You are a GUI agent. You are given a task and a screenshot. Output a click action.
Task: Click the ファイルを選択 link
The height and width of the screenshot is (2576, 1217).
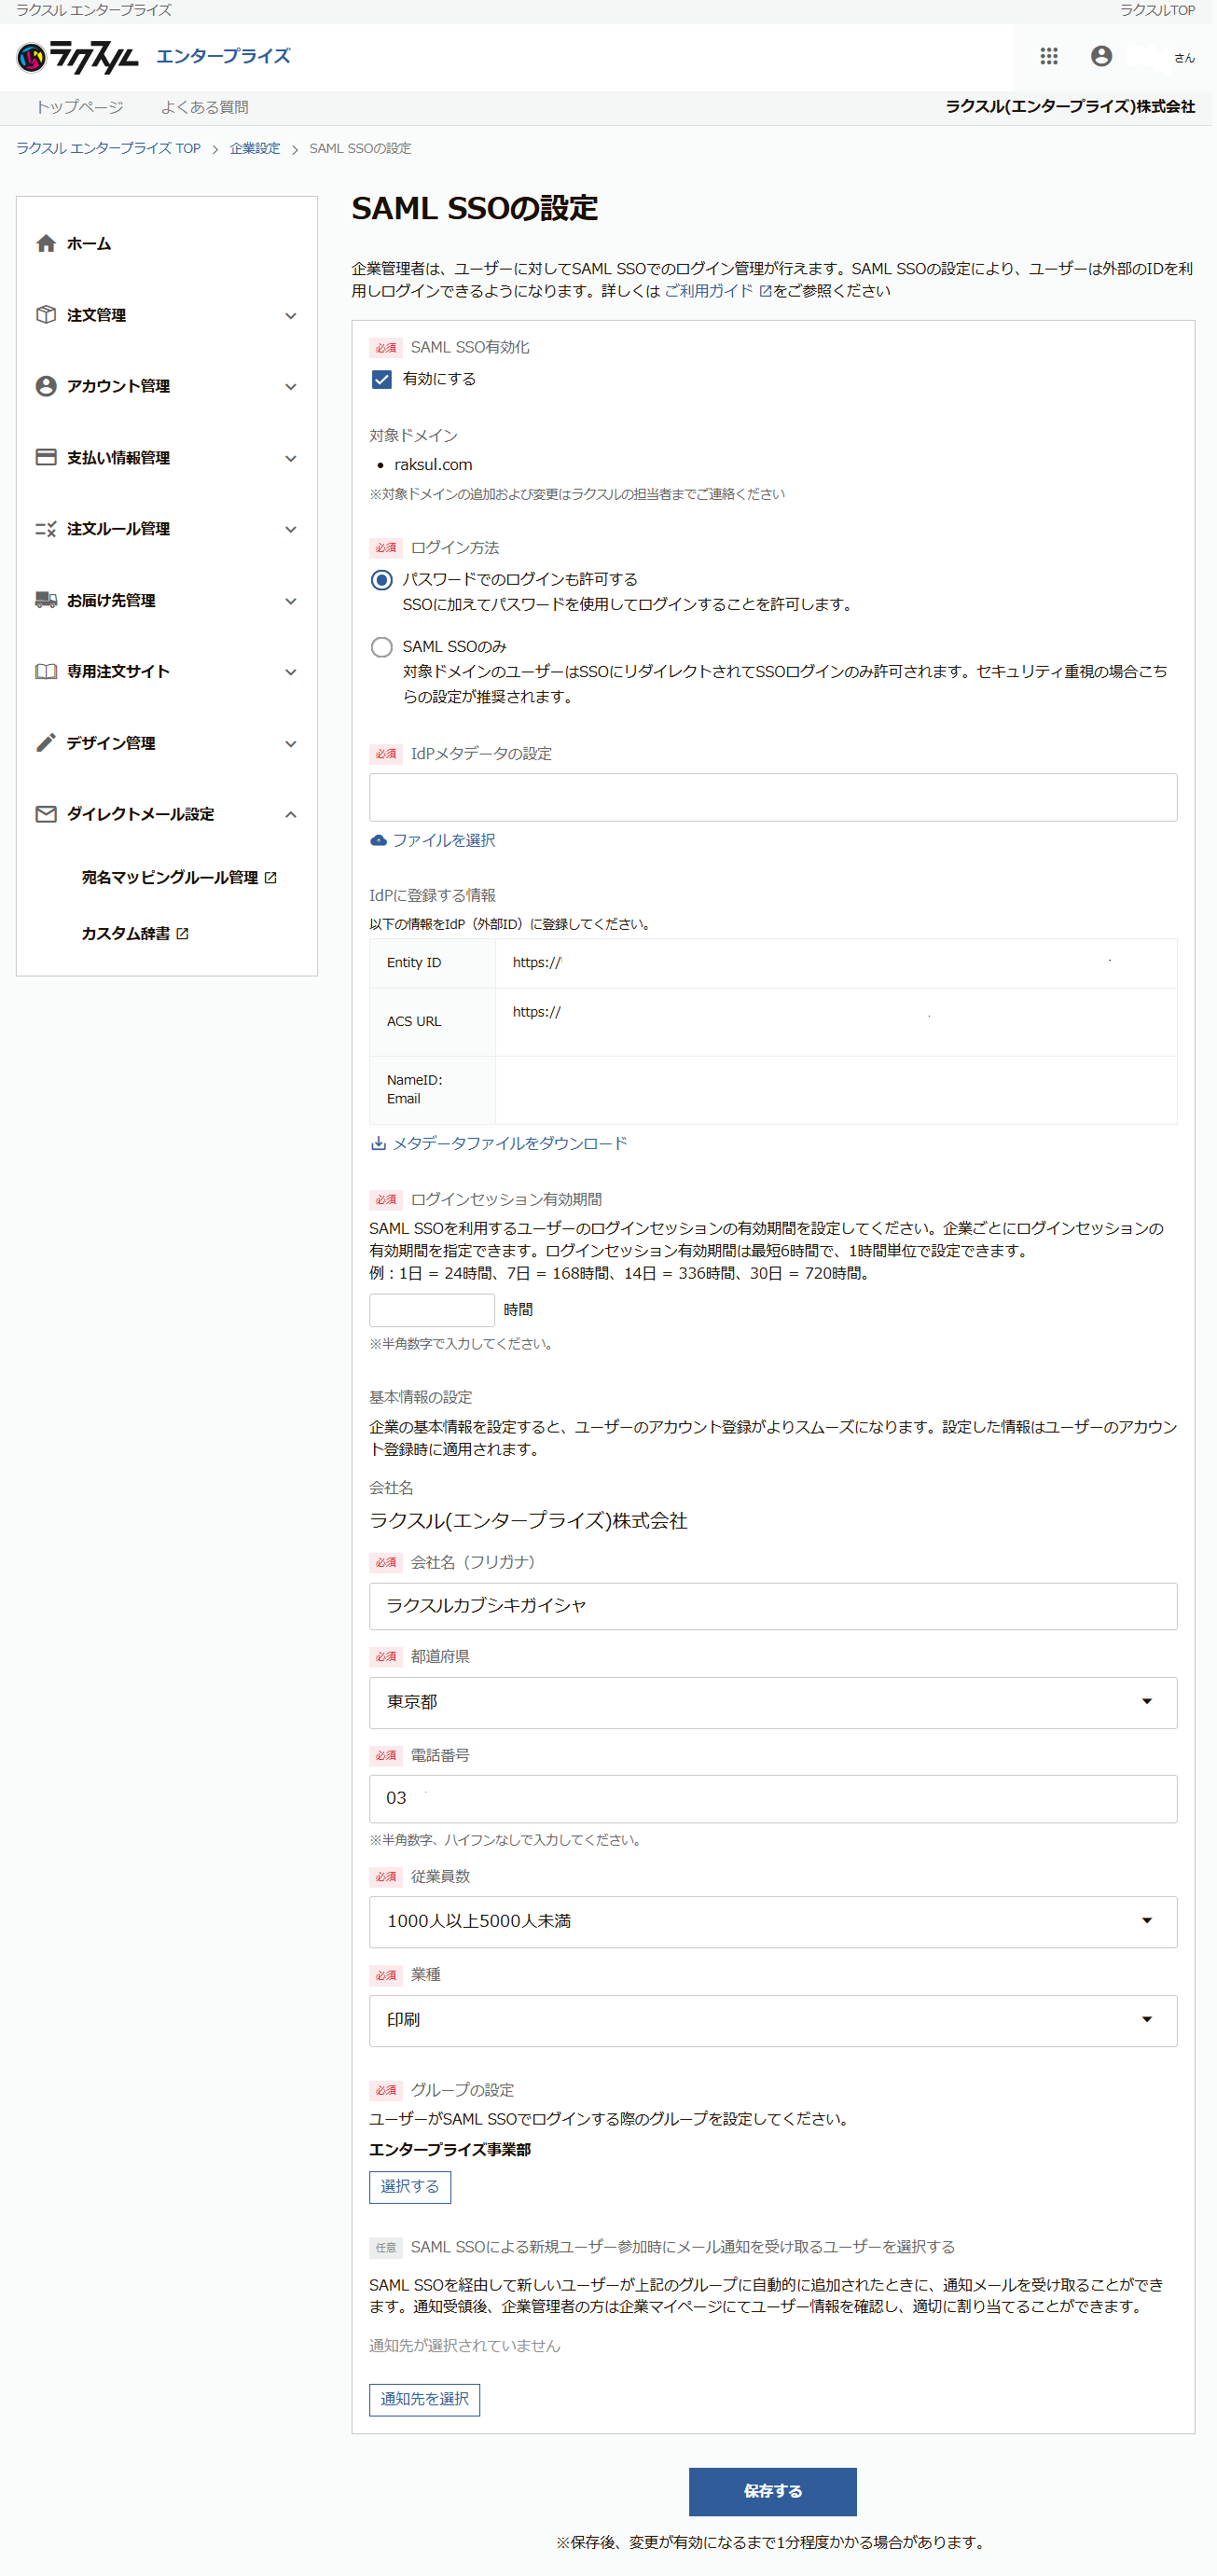(x=443, y=840)
